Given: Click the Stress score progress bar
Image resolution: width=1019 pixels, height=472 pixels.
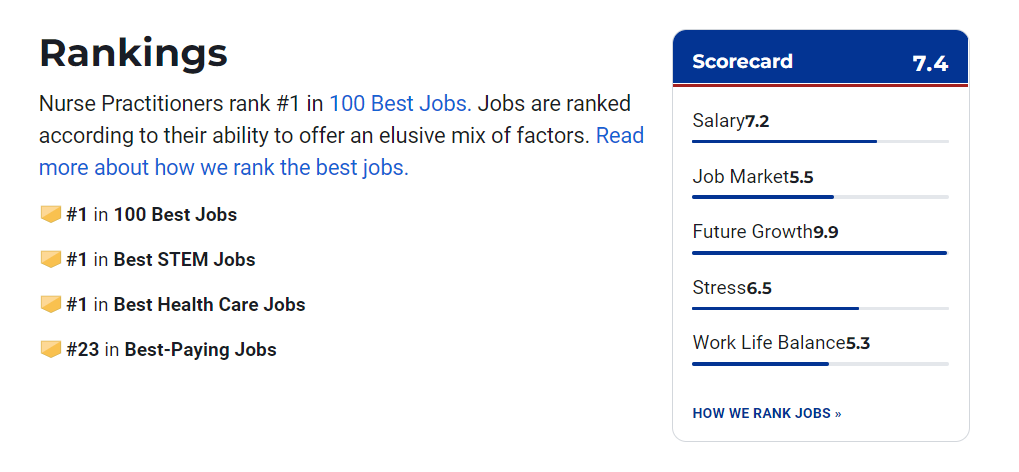Looking at the screenshot, I should pyautogui.click(x=820, y=308).
